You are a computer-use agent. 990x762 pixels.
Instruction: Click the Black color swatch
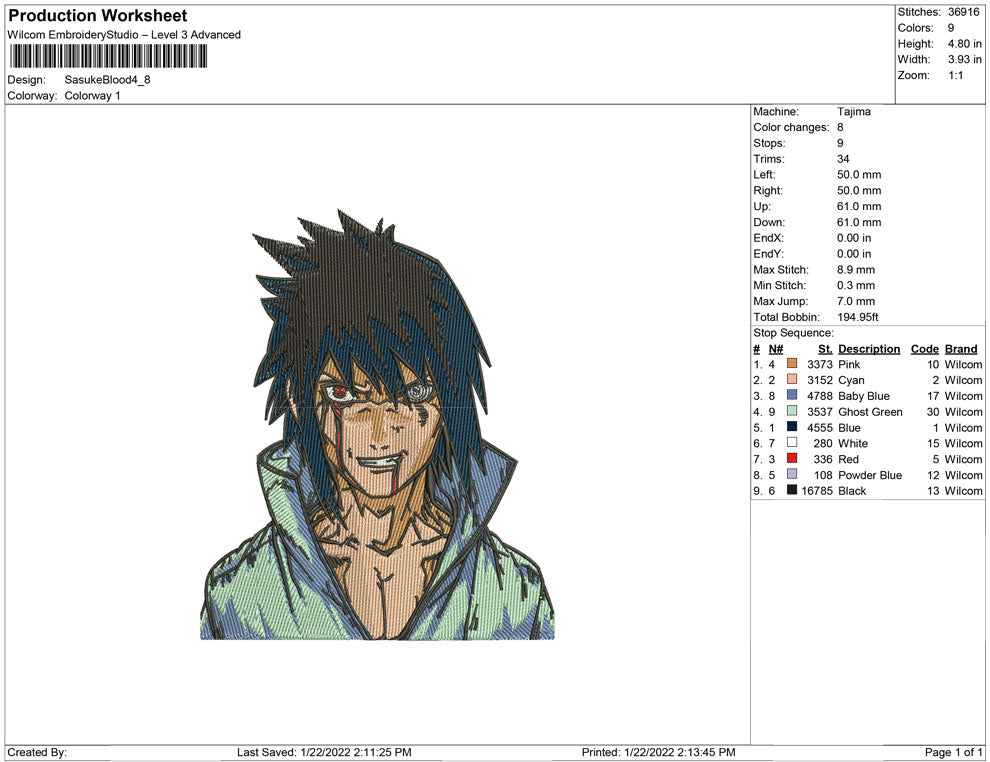792,490
